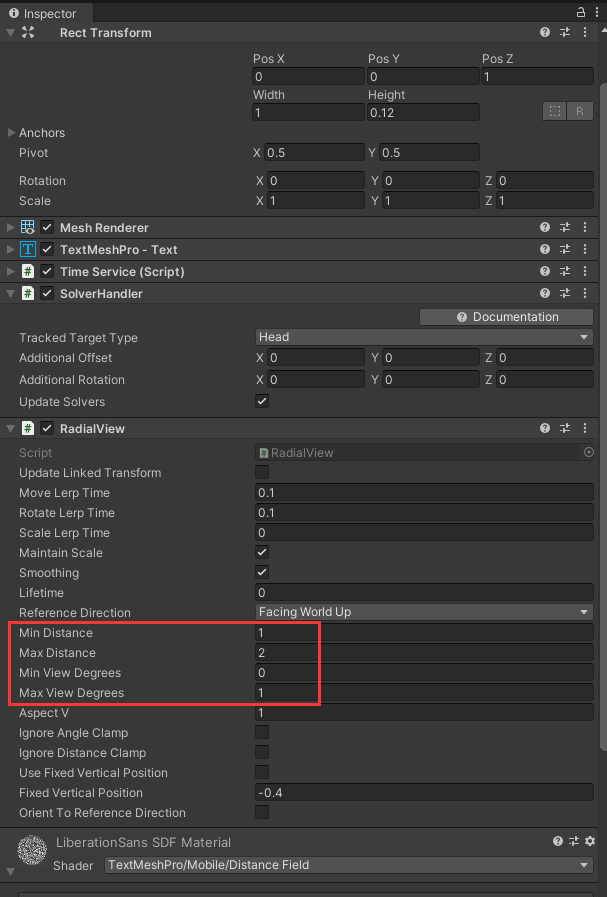Enable Ignore Angle Clamp checkbox

click(262, 733)
